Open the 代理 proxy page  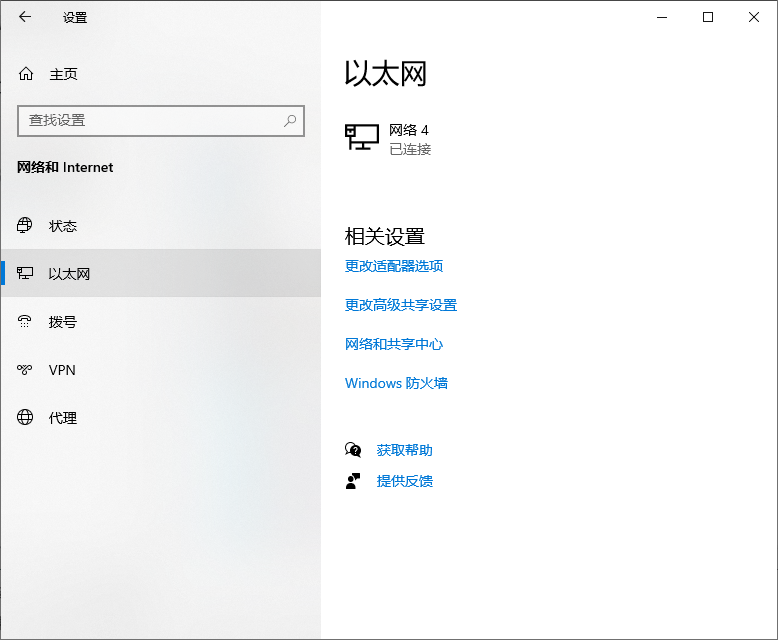point(161,418)
